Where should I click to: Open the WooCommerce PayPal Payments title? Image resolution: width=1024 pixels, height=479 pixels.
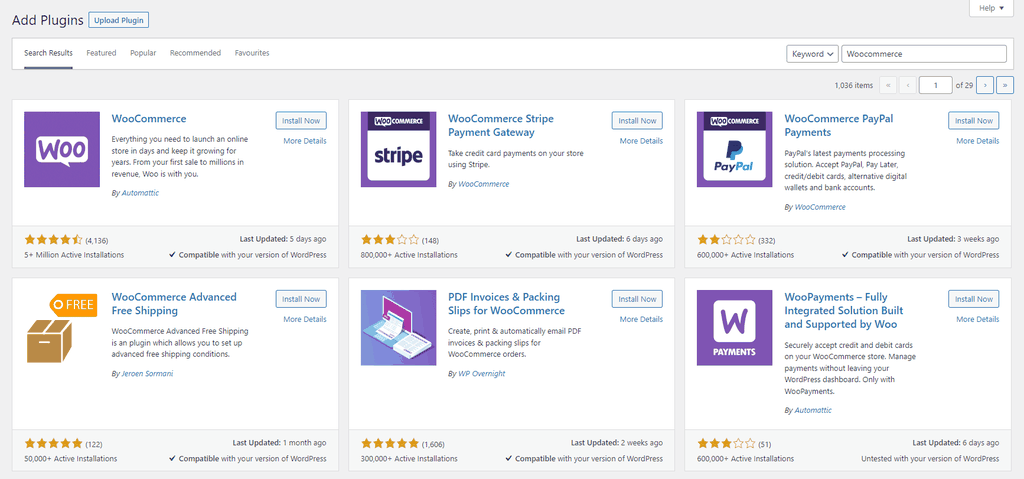[x=839, y=125]
